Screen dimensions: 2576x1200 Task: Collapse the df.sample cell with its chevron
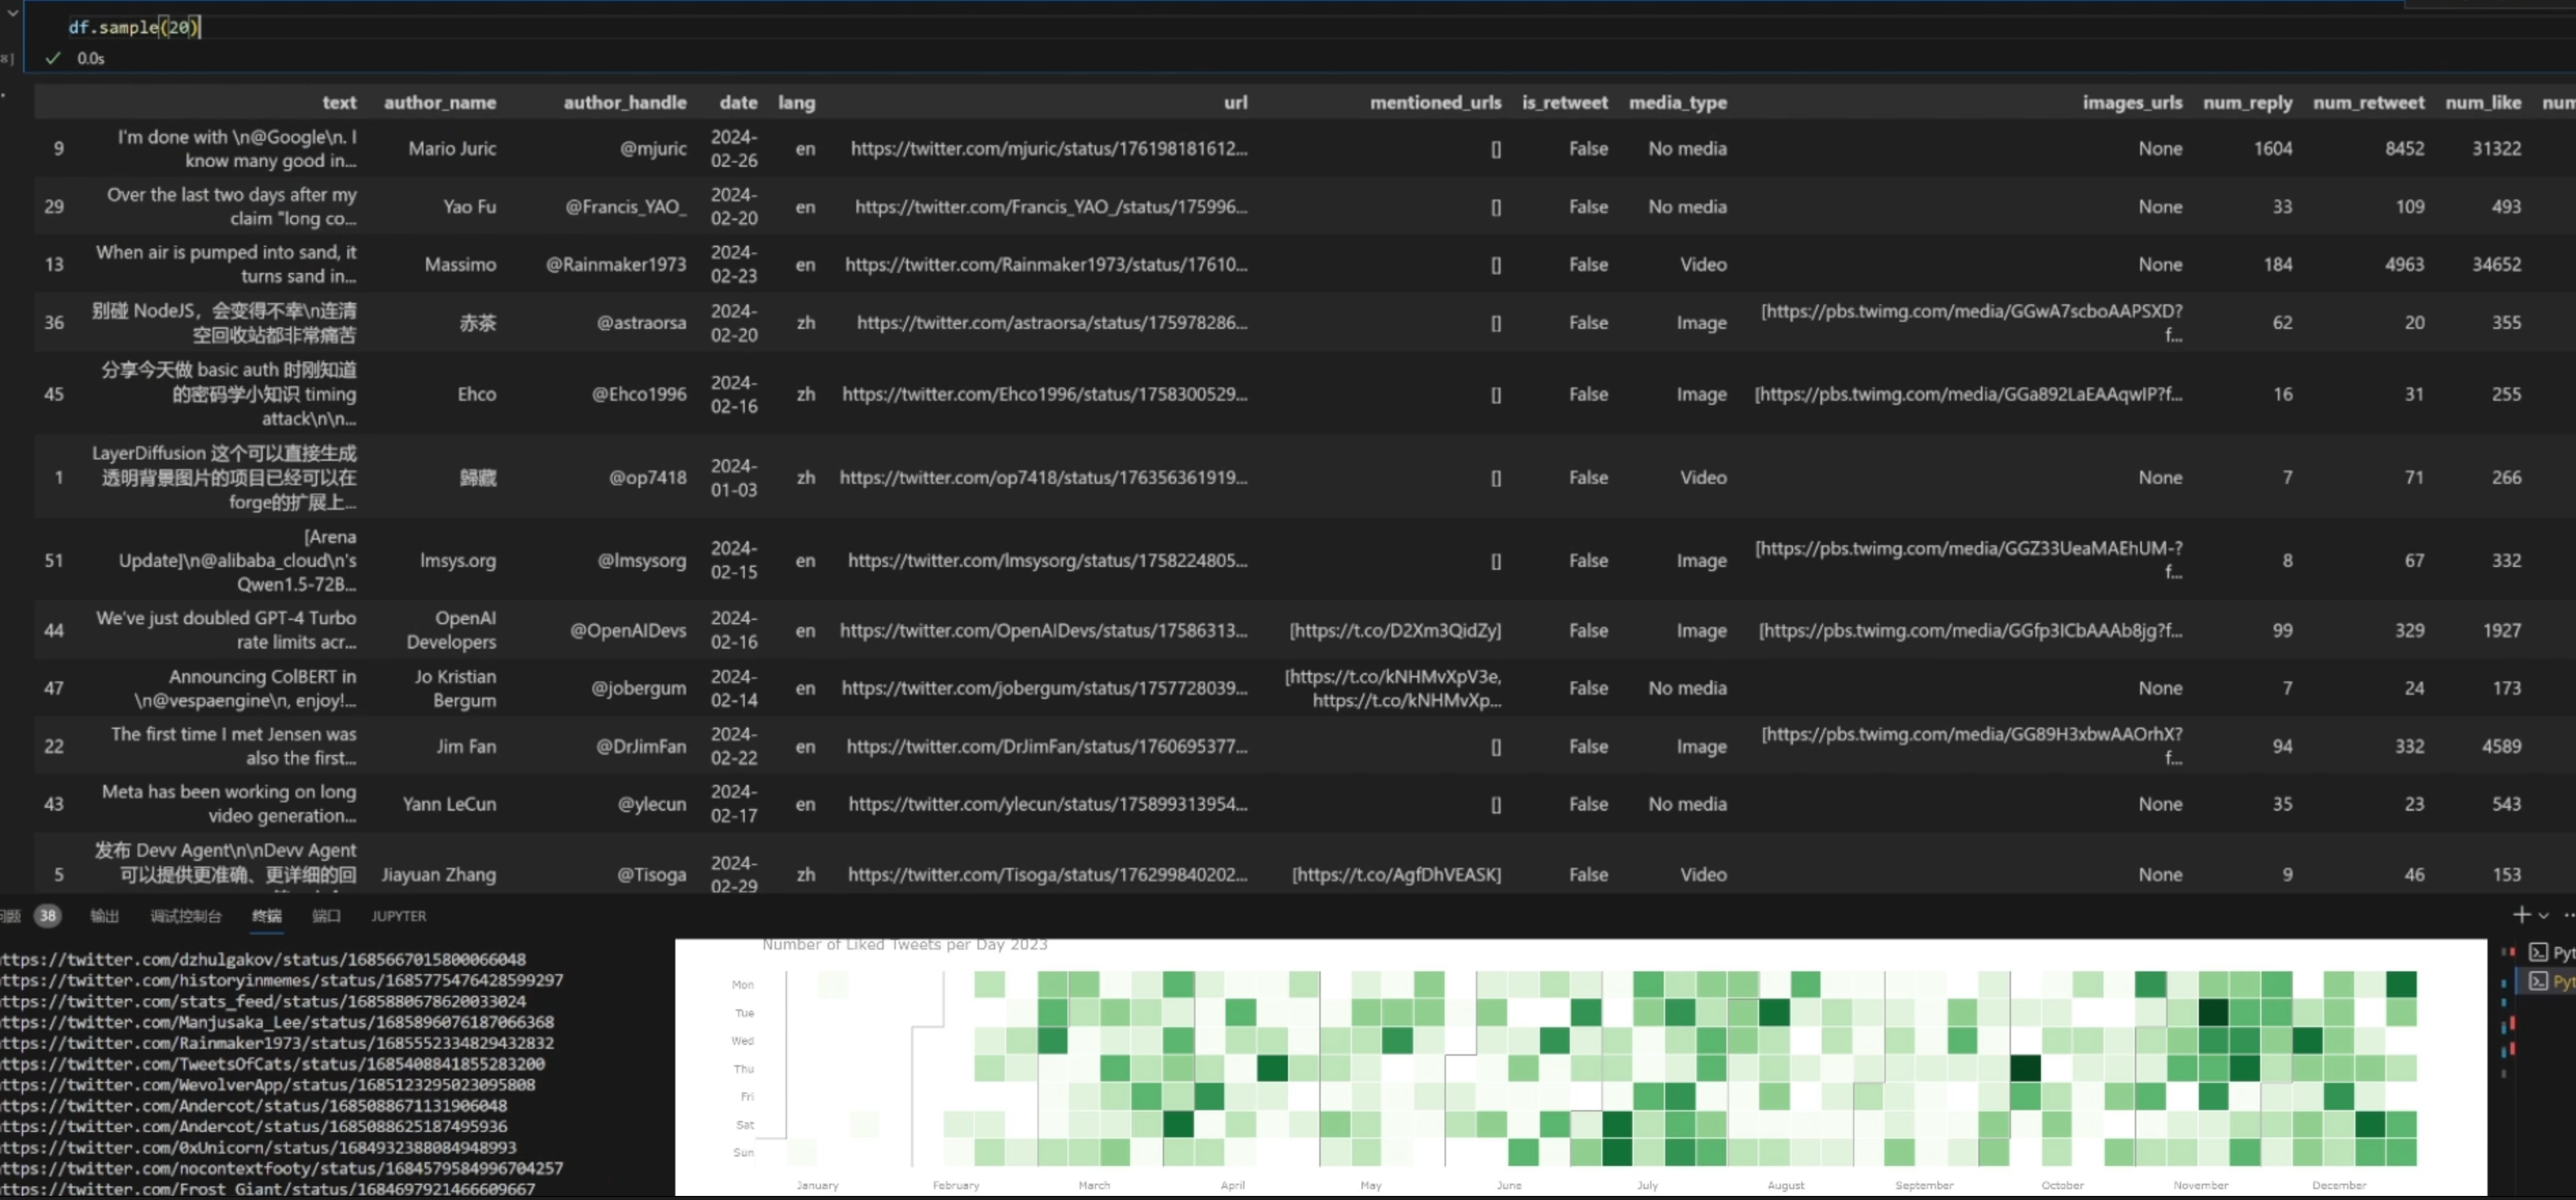(12, 12)
